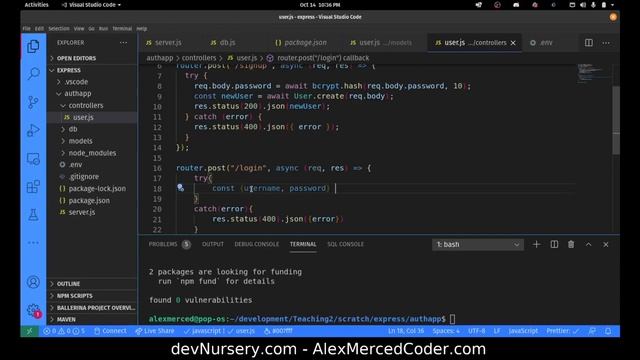Open Explorer panel more actions menu
Screen dimensions: 640x360
coord(123,42)
